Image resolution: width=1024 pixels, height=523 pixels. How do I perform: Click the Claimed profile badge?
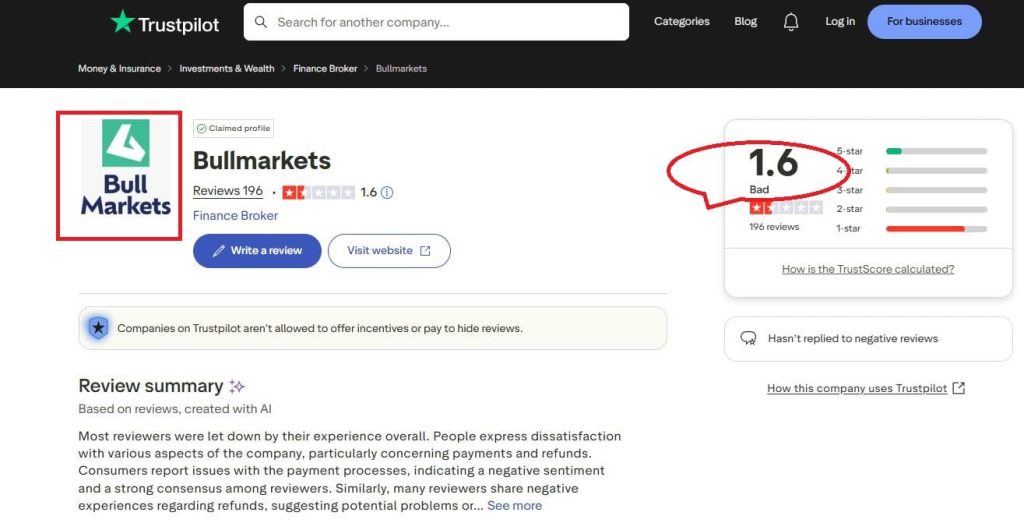pyautogui.click(x=233, y=128)
